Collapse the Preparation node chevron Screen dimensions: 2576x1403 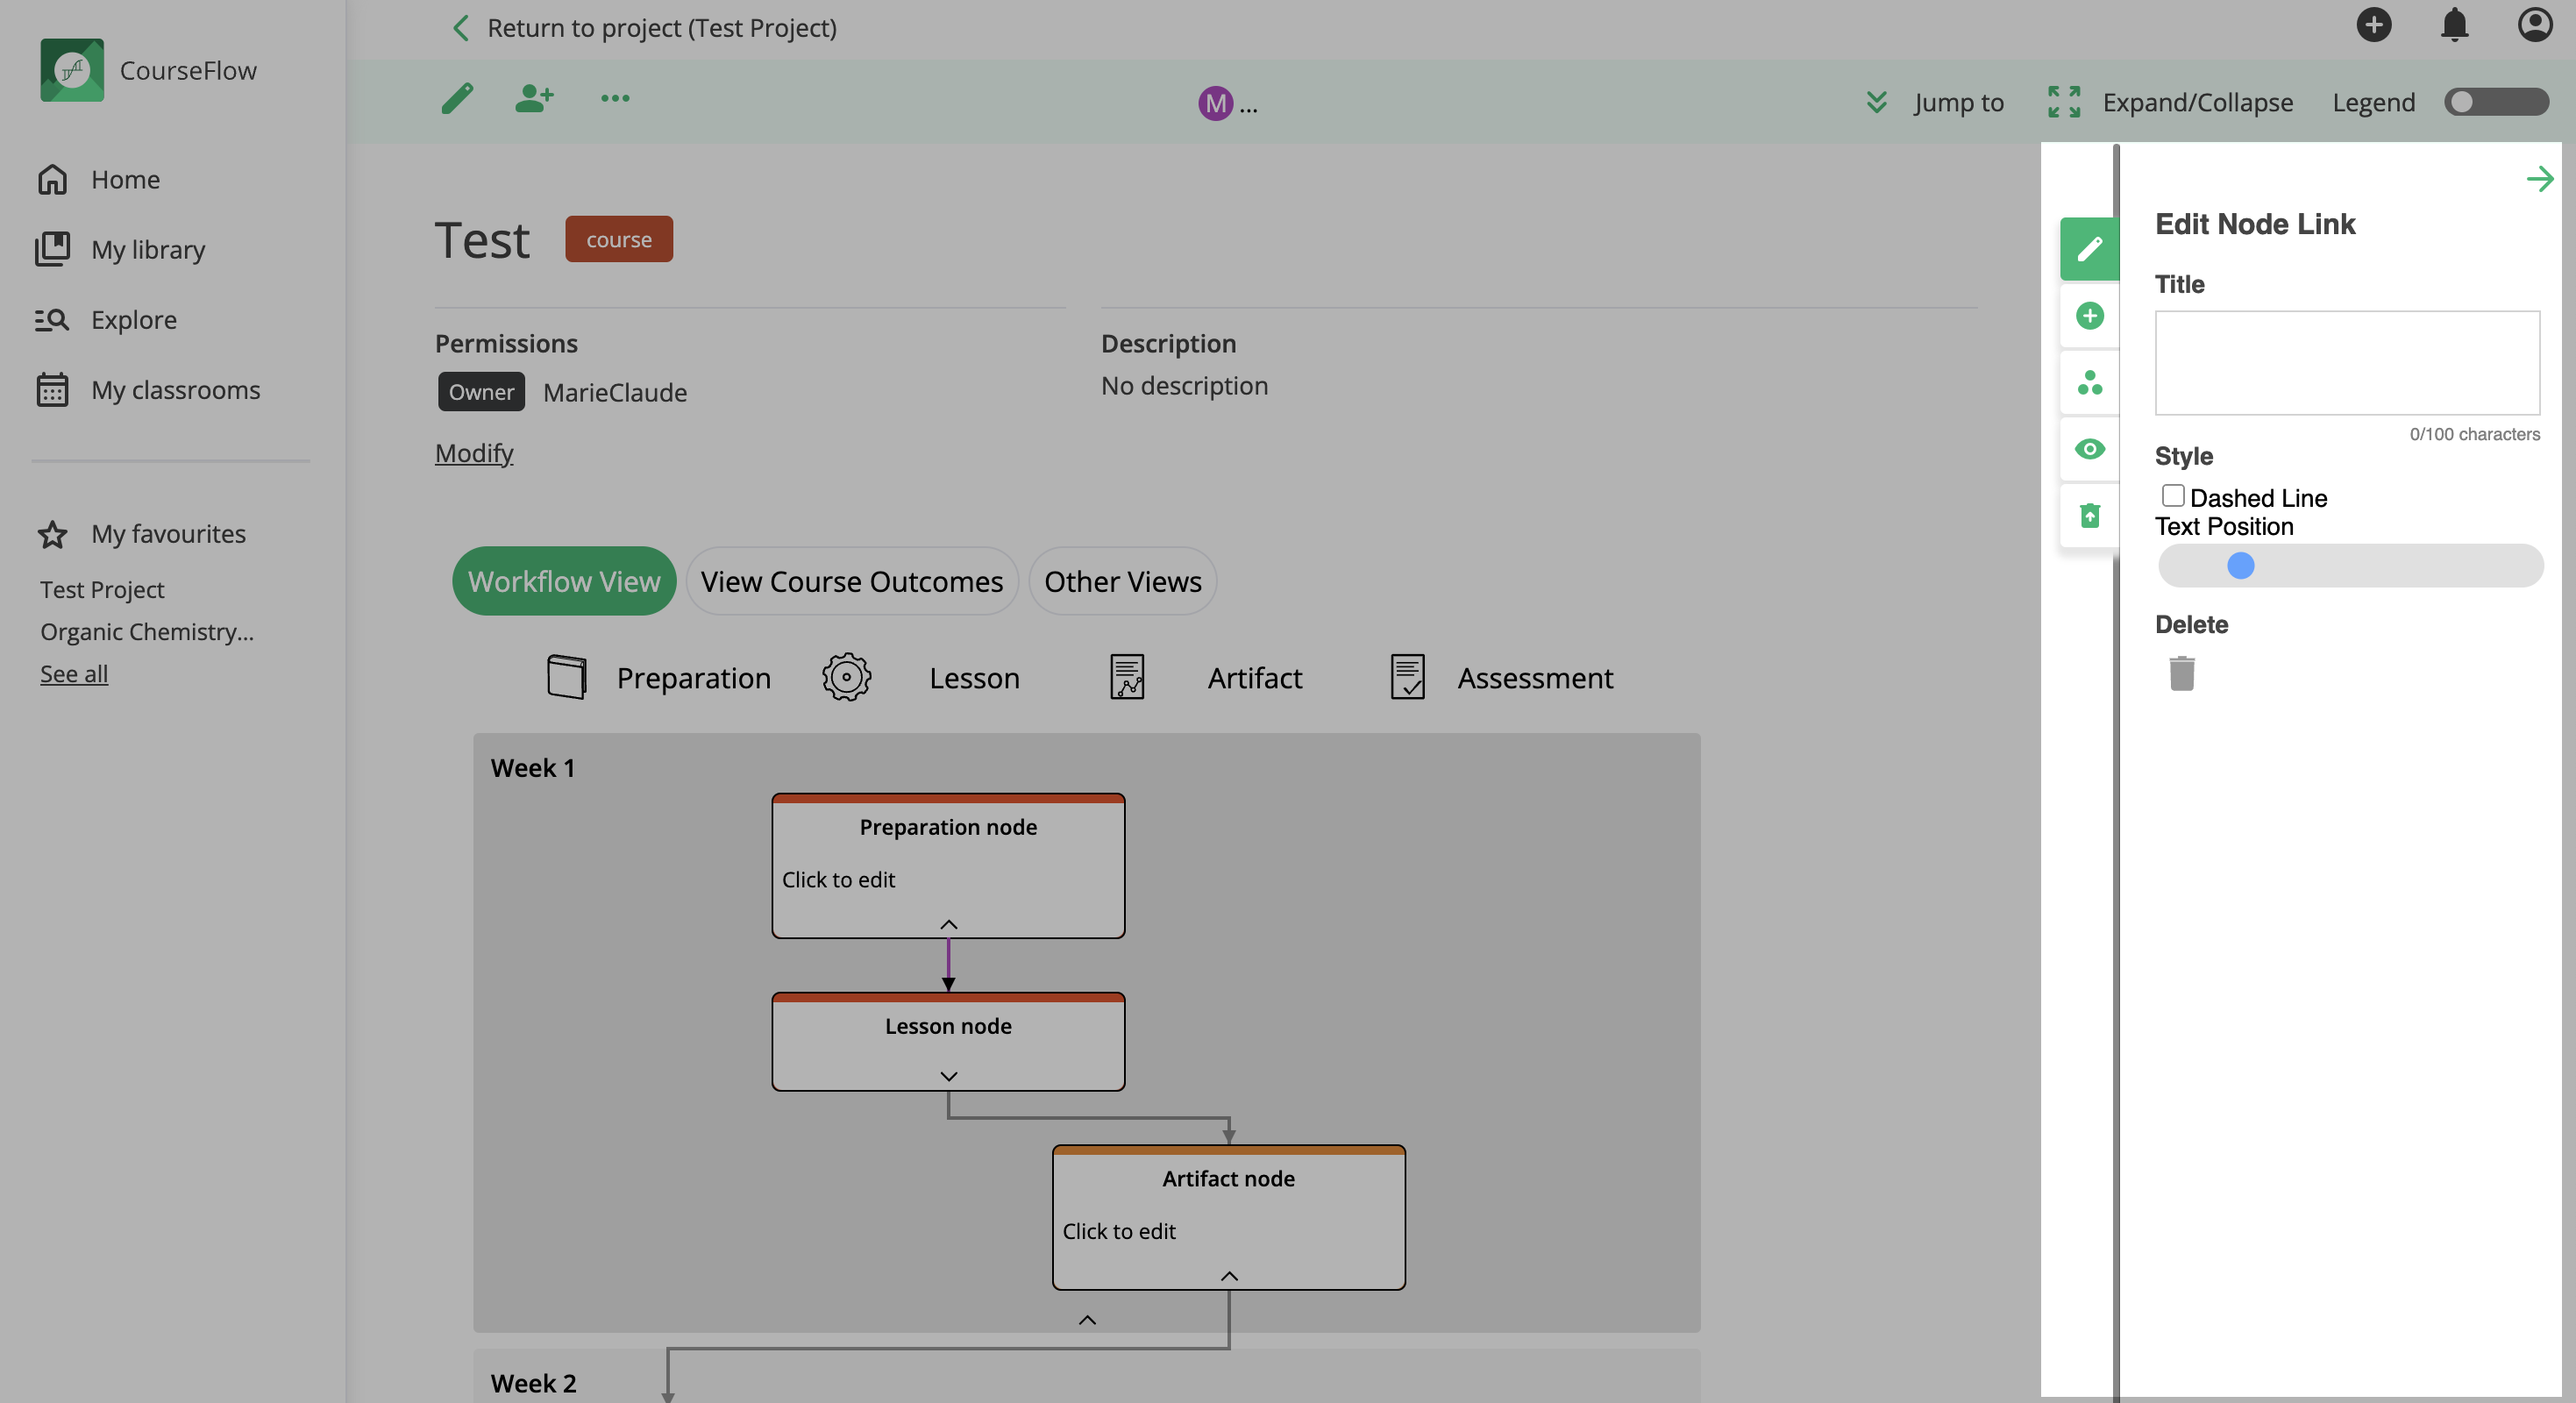tap(948, 924)
